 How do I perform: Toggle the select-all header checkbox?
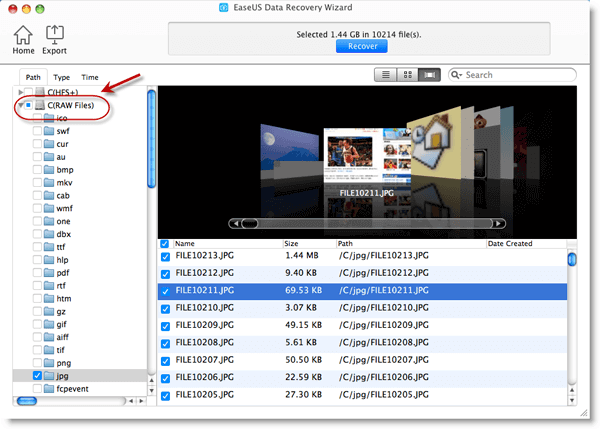(165, 243)
